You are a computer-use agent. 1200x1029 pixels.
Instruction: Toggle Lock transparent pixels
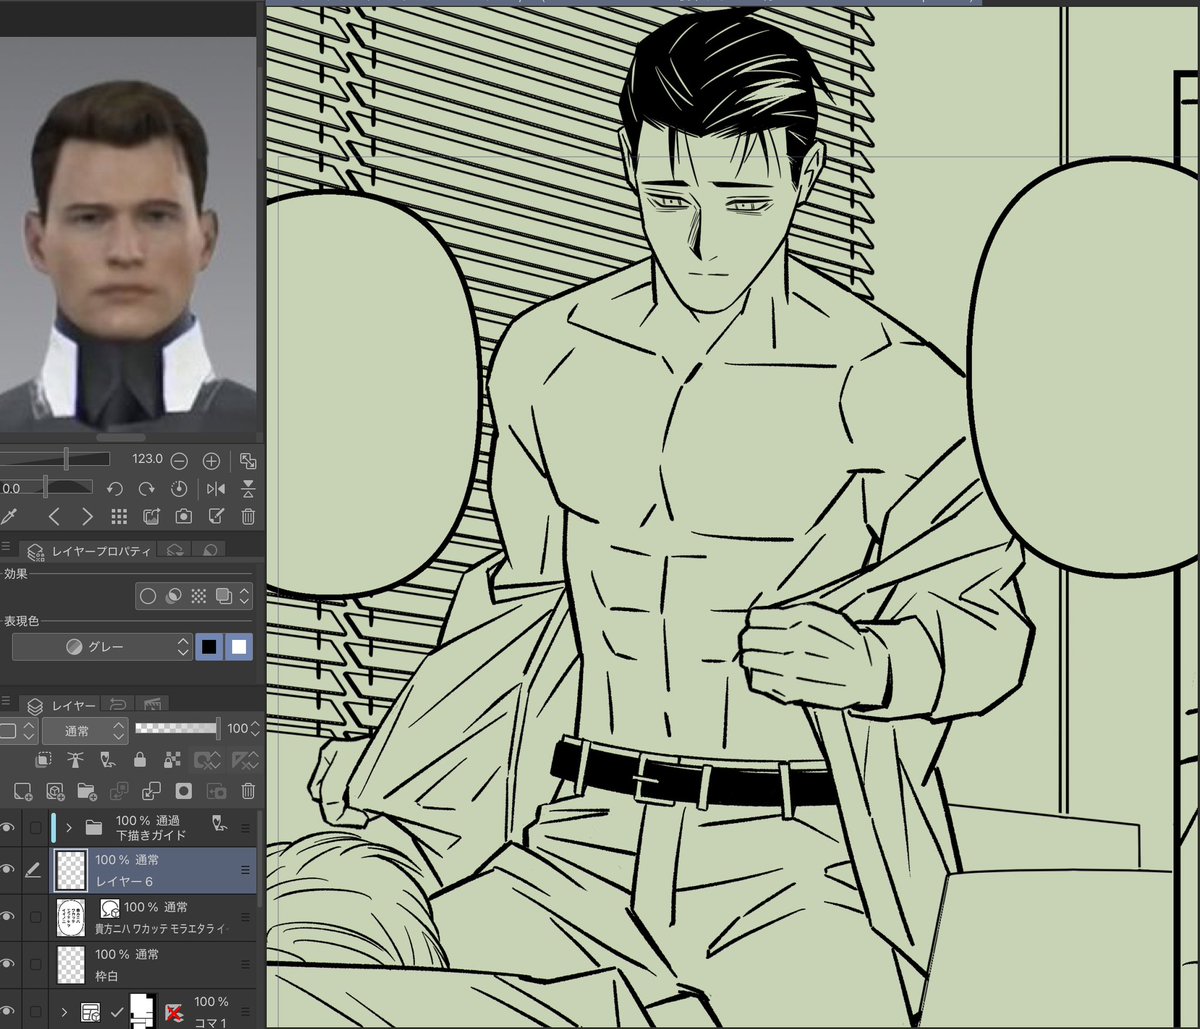(x=170, y=760)
